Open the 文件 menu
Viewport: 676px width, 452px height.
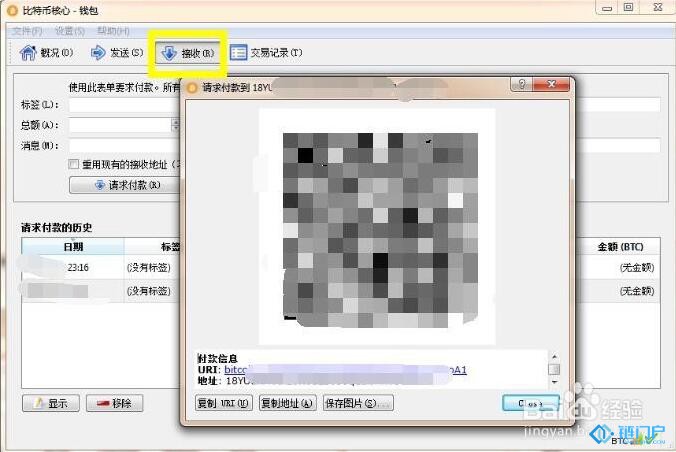tap(27, 31)
